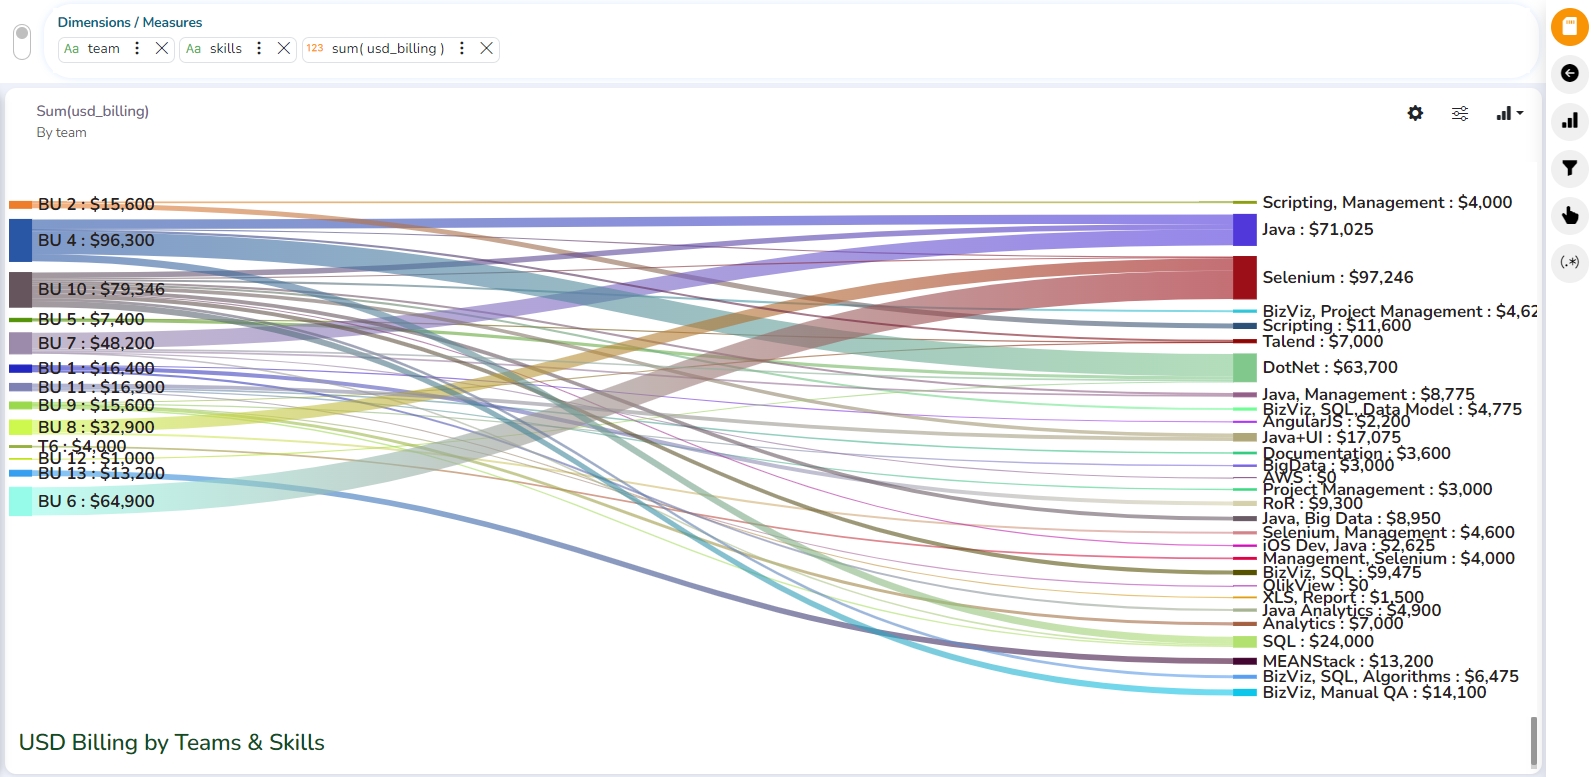Click the 'Java+UI : $17,075' label
This screenshot has height=777, width=1591.
[1332, 437]
